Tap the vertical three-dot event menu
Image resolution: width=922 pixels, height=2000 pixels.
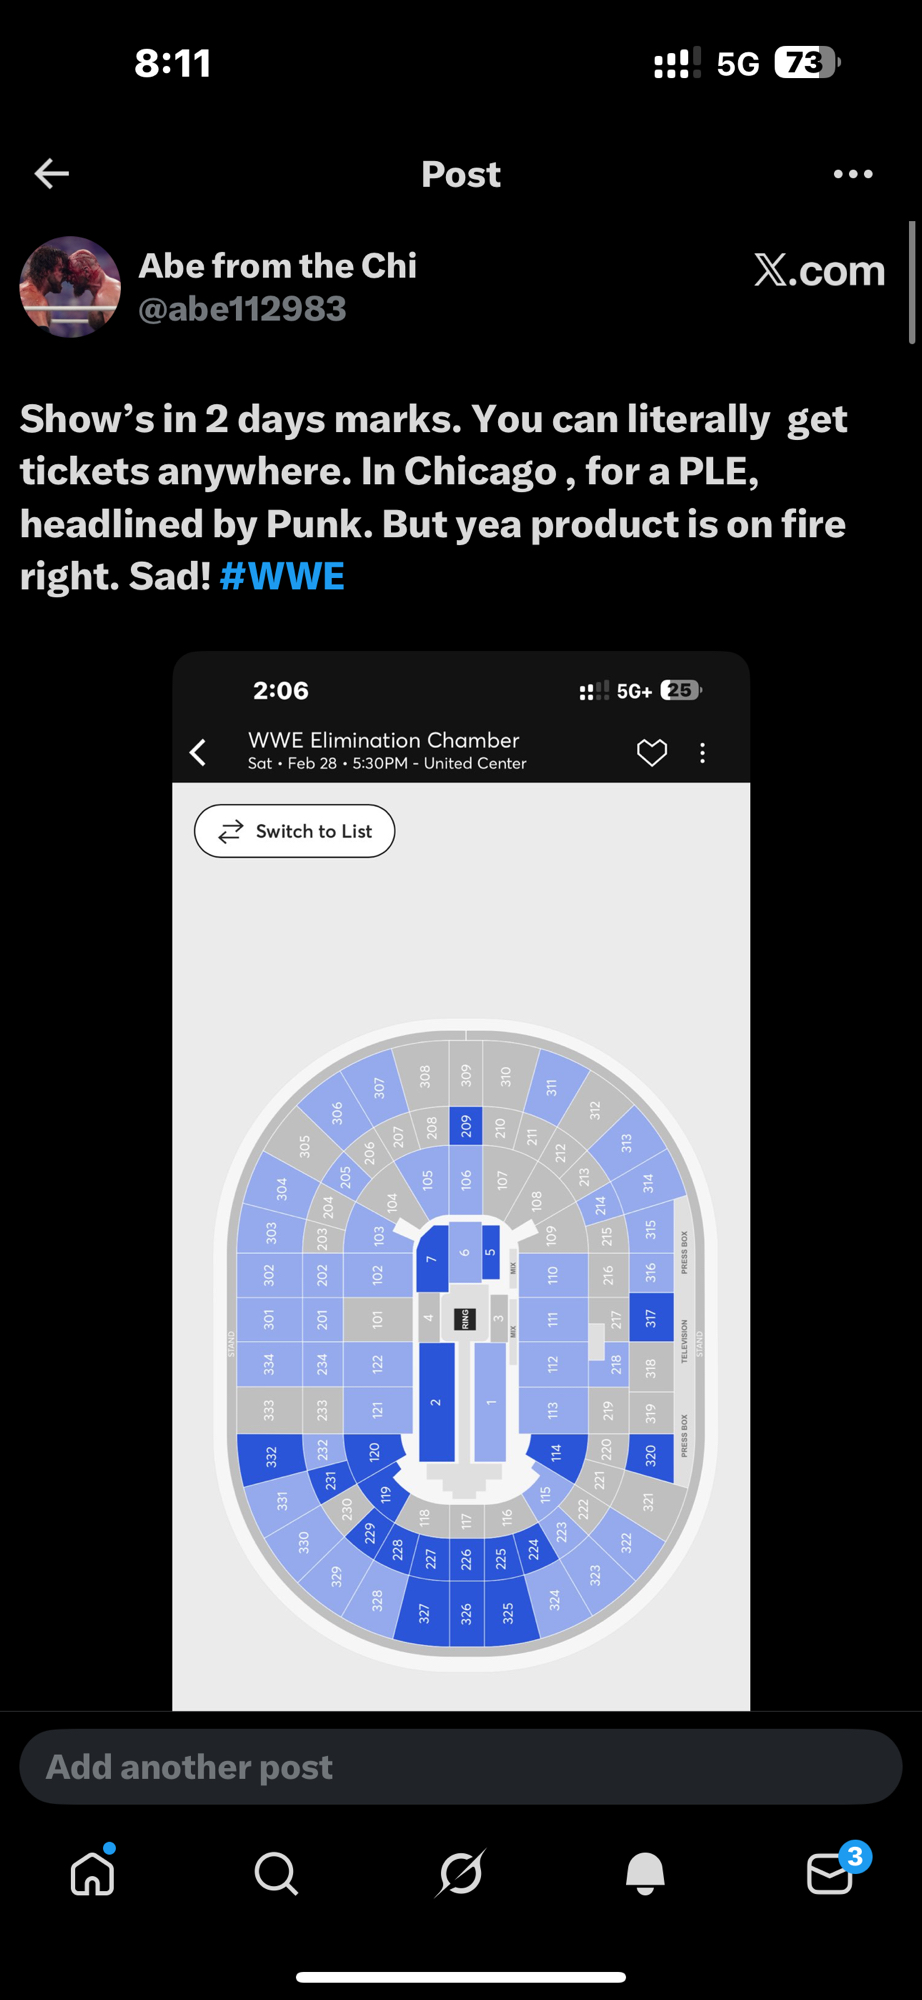703,752
